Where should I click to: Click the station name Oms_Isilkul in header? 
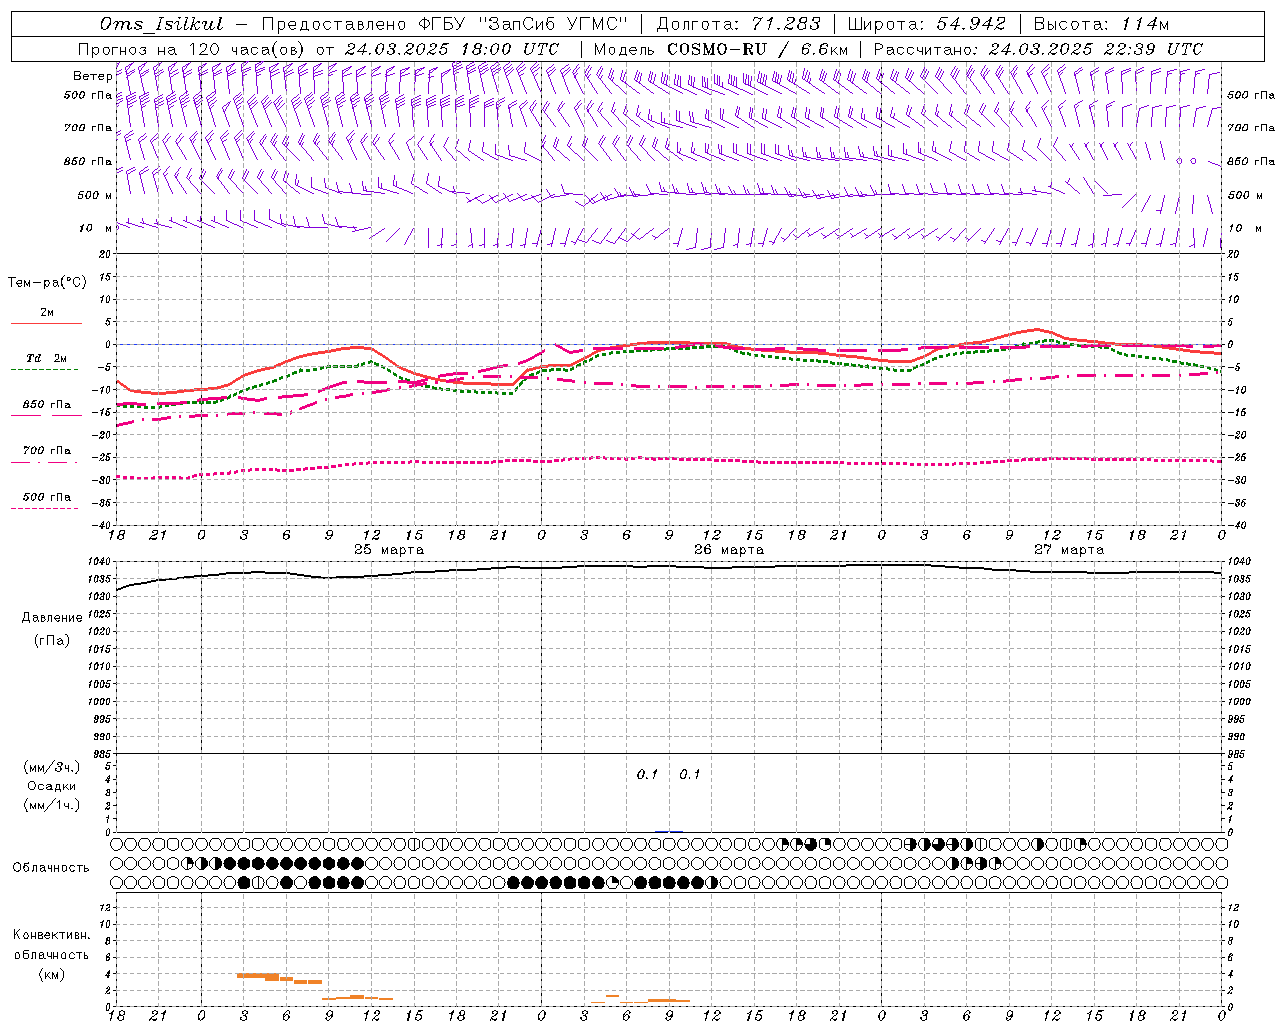click(x=161, y=24)
